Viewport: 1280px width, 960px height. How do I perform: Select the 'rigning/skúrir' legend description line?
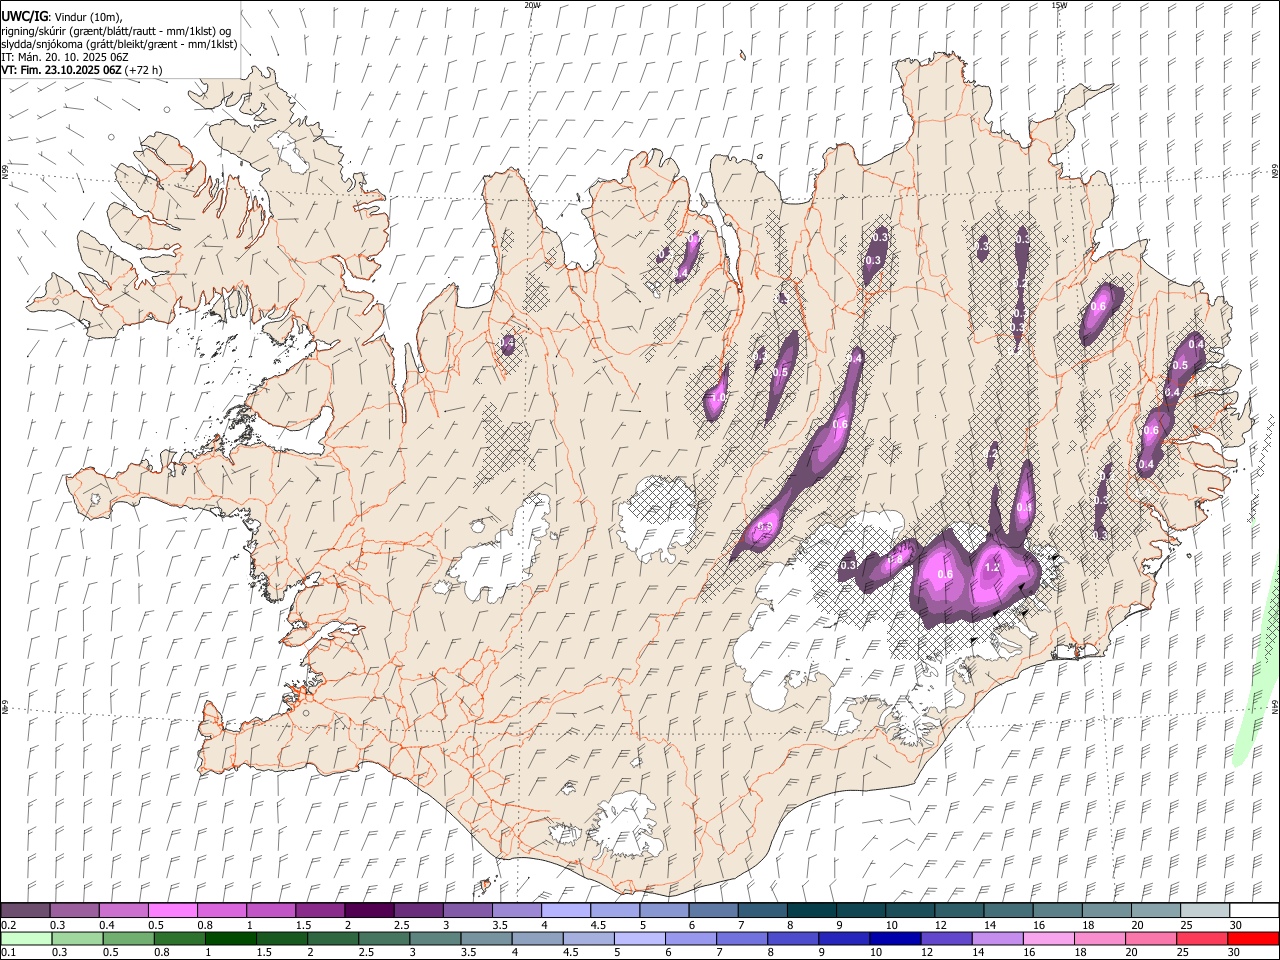116,31
